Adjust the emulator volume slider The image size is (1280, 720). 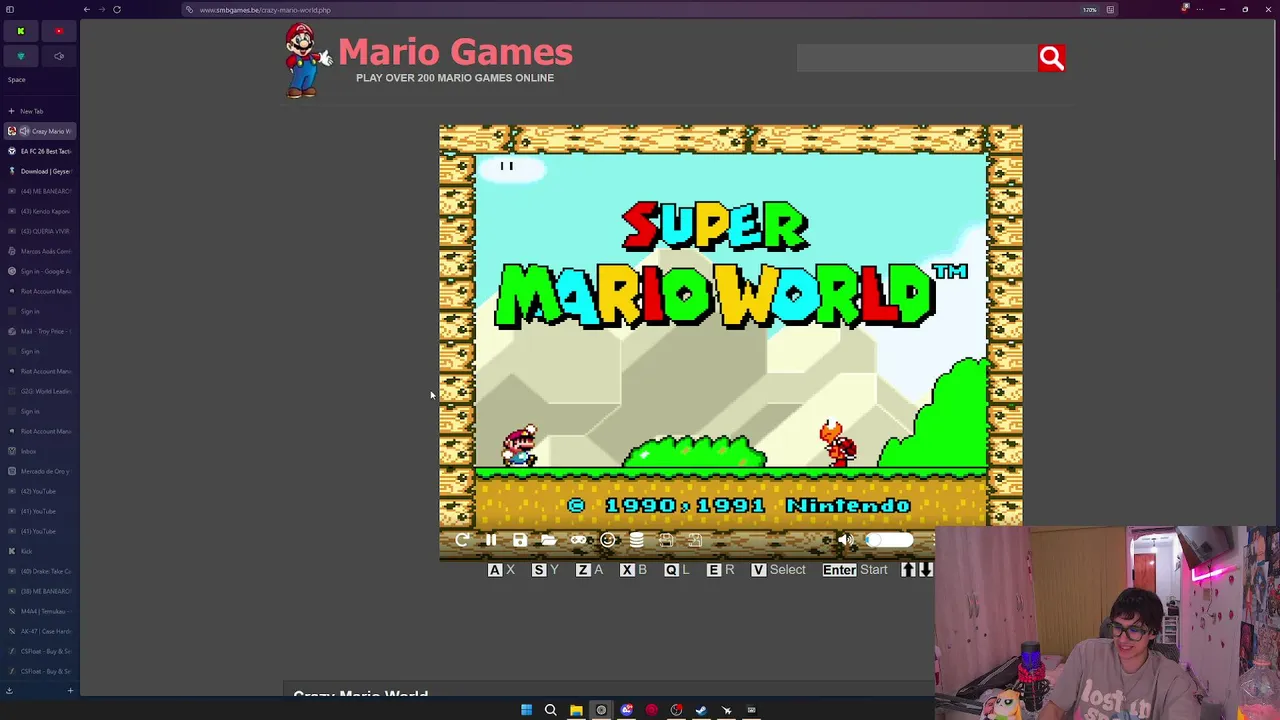(889, 540)
